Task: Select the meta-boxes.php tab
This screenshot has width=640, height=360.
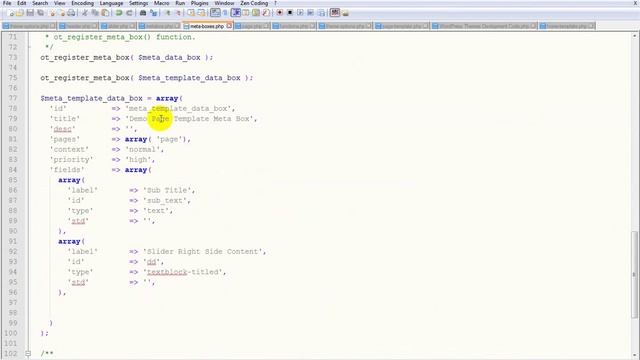Action: [207, 26]
